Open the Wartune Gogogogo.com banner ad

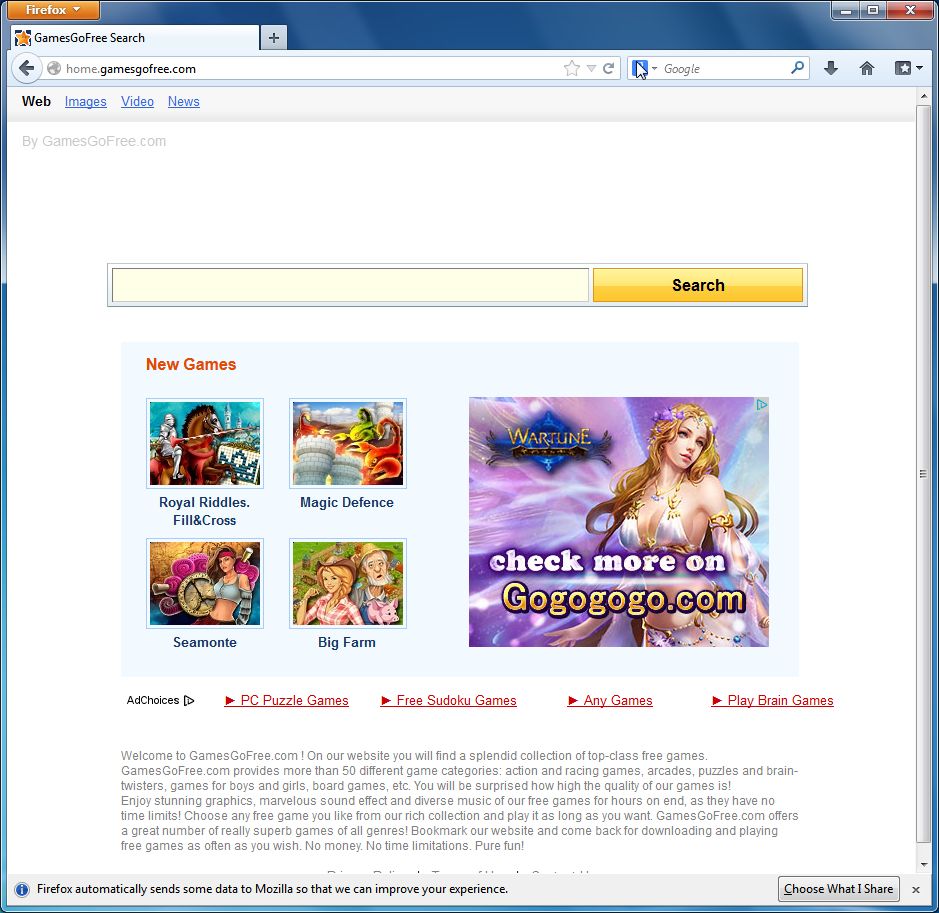click(x=619, y=521)
